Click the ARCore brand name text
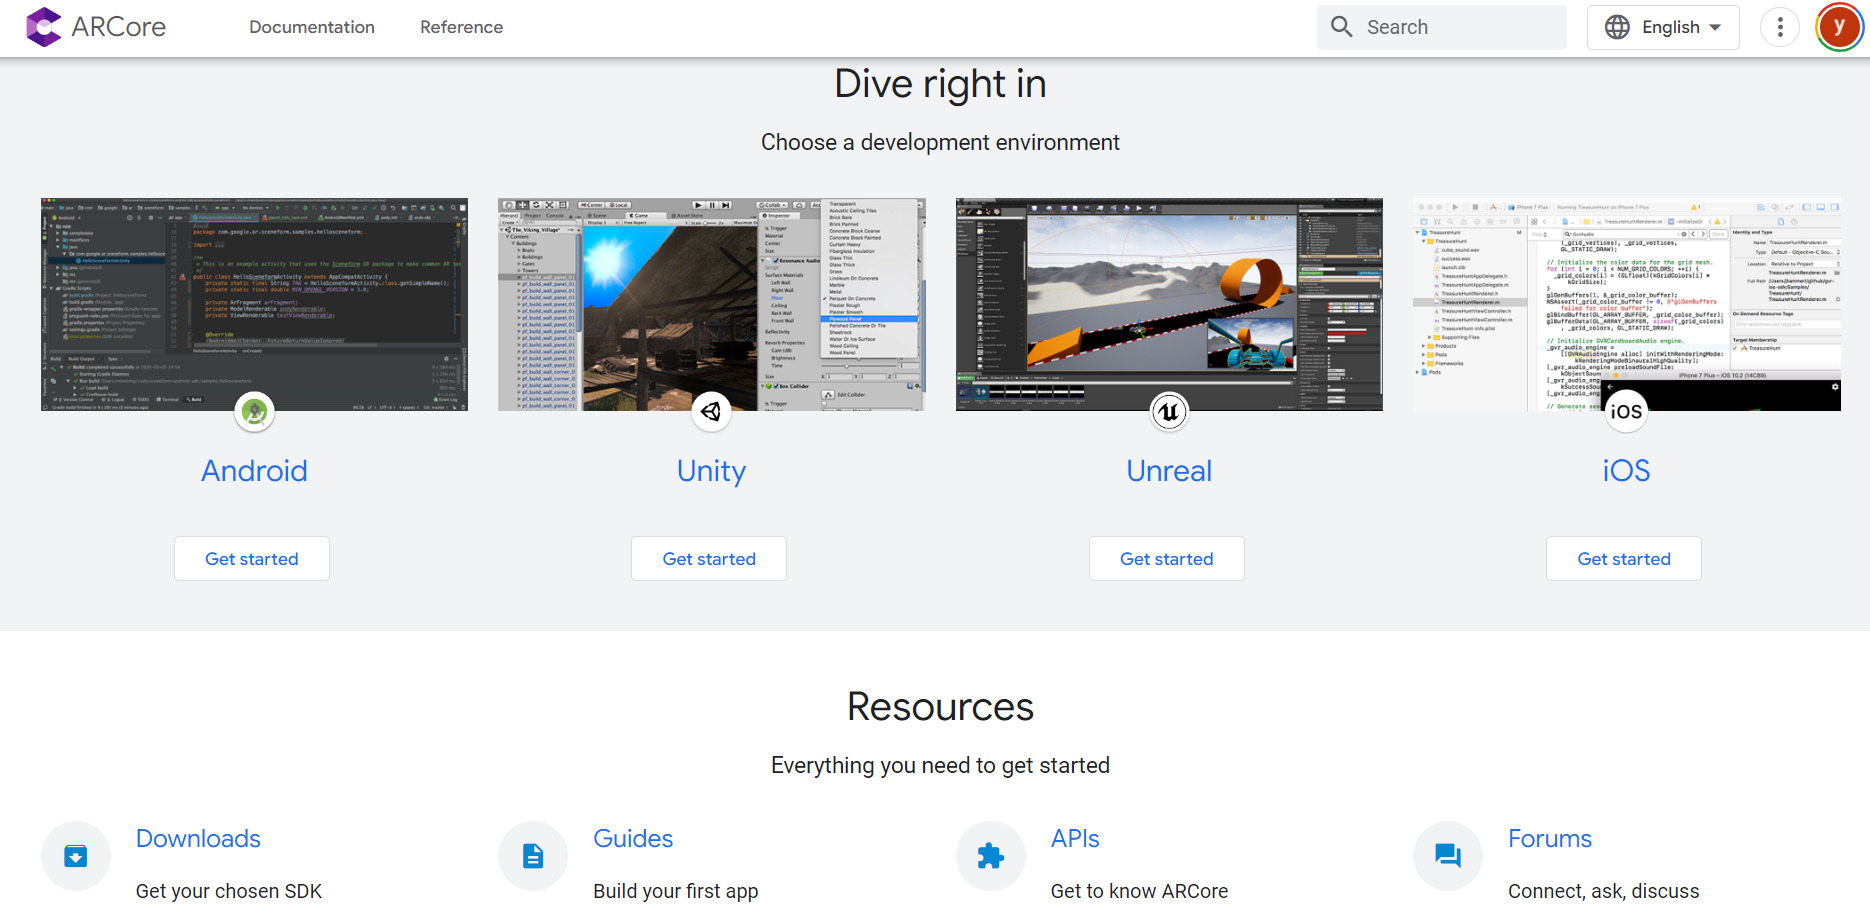 point(119,27)
